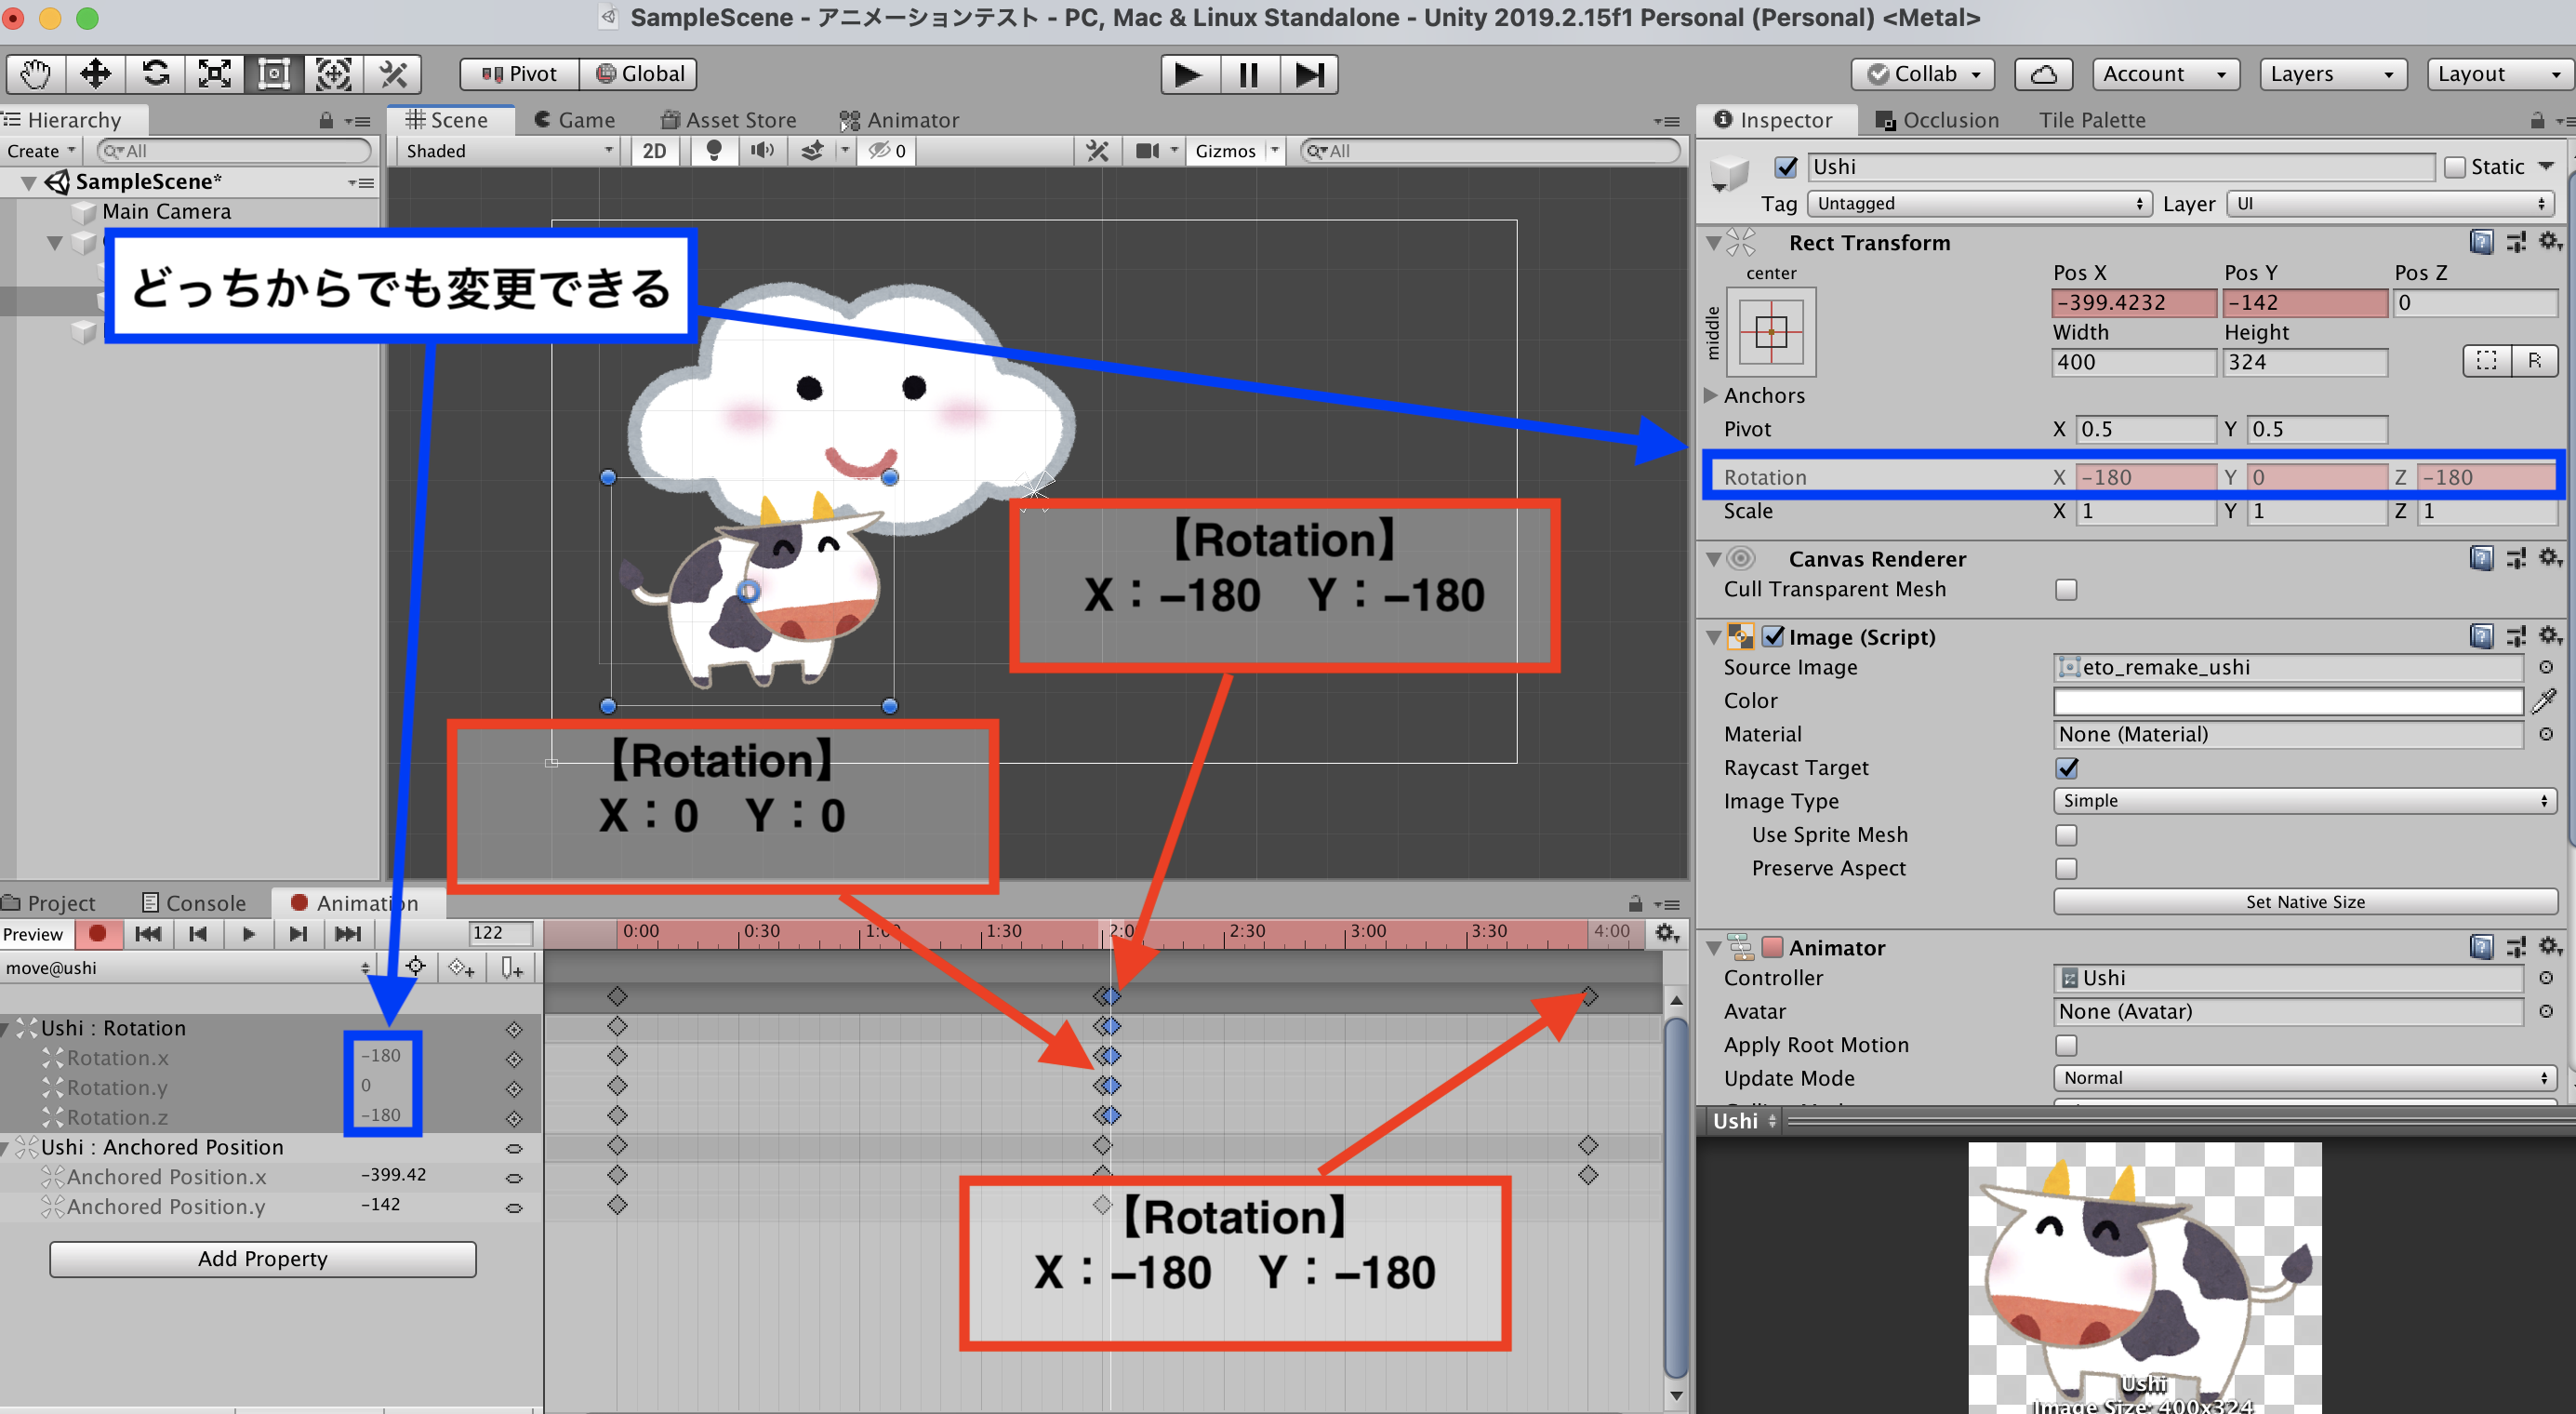Click the Image Color swatch field

(x=2288, y=701)
